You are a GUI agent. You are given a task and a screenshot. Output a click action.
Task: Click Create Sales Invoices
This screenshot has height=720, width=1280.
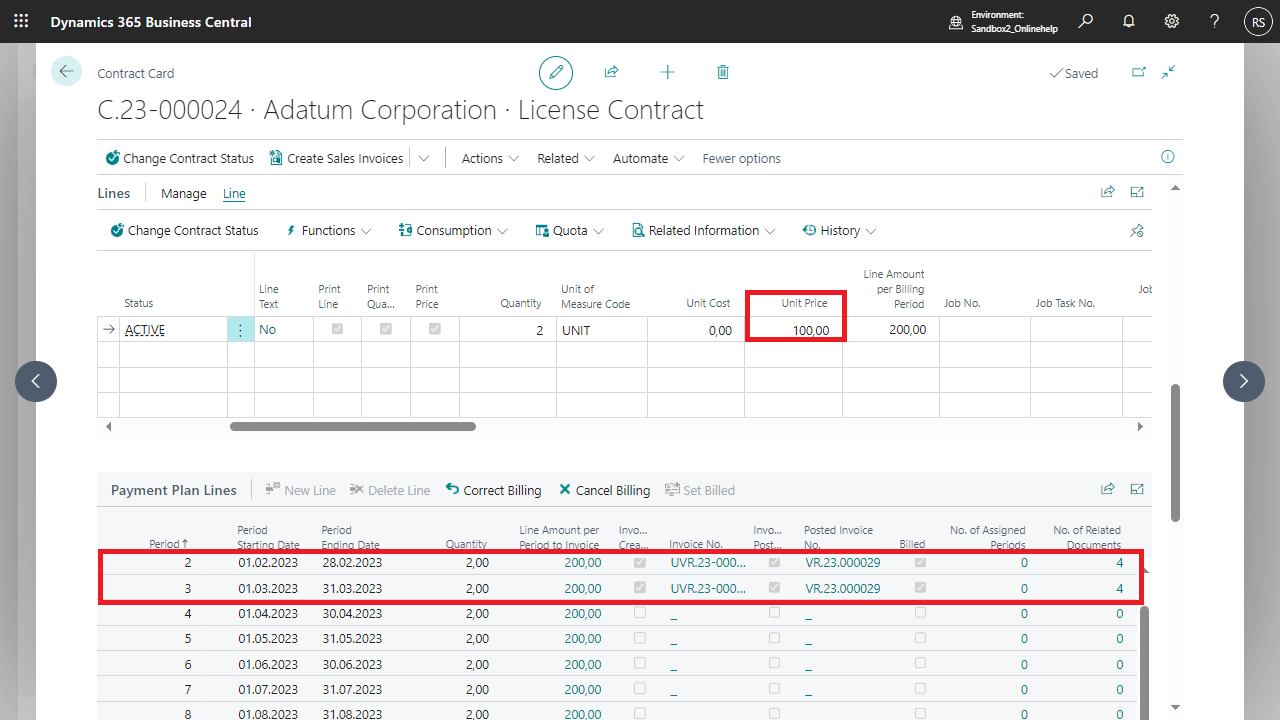tap(336, 158)
